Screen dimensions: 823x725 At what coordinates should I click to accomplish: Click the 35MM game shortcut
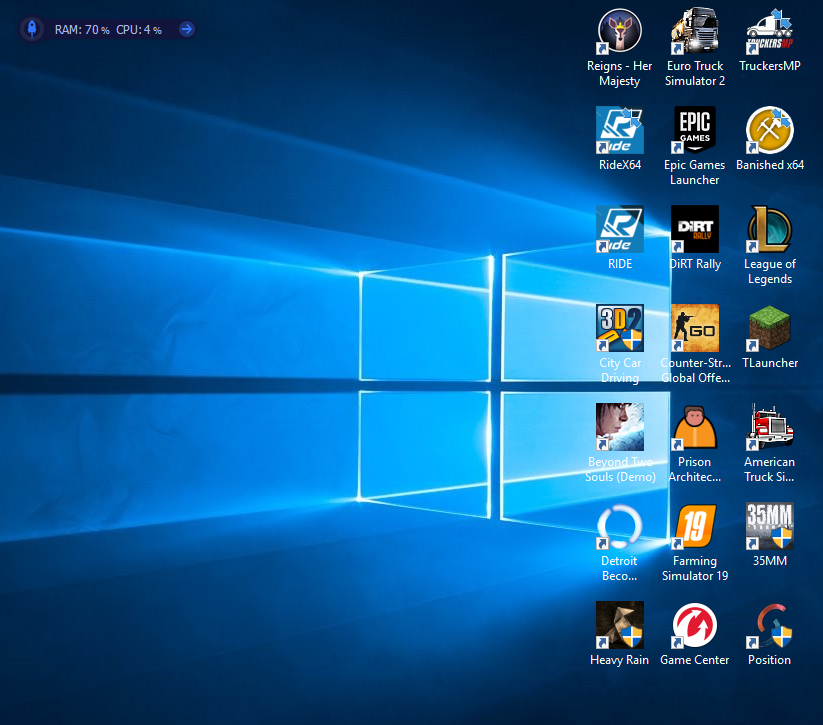[769, 526]
